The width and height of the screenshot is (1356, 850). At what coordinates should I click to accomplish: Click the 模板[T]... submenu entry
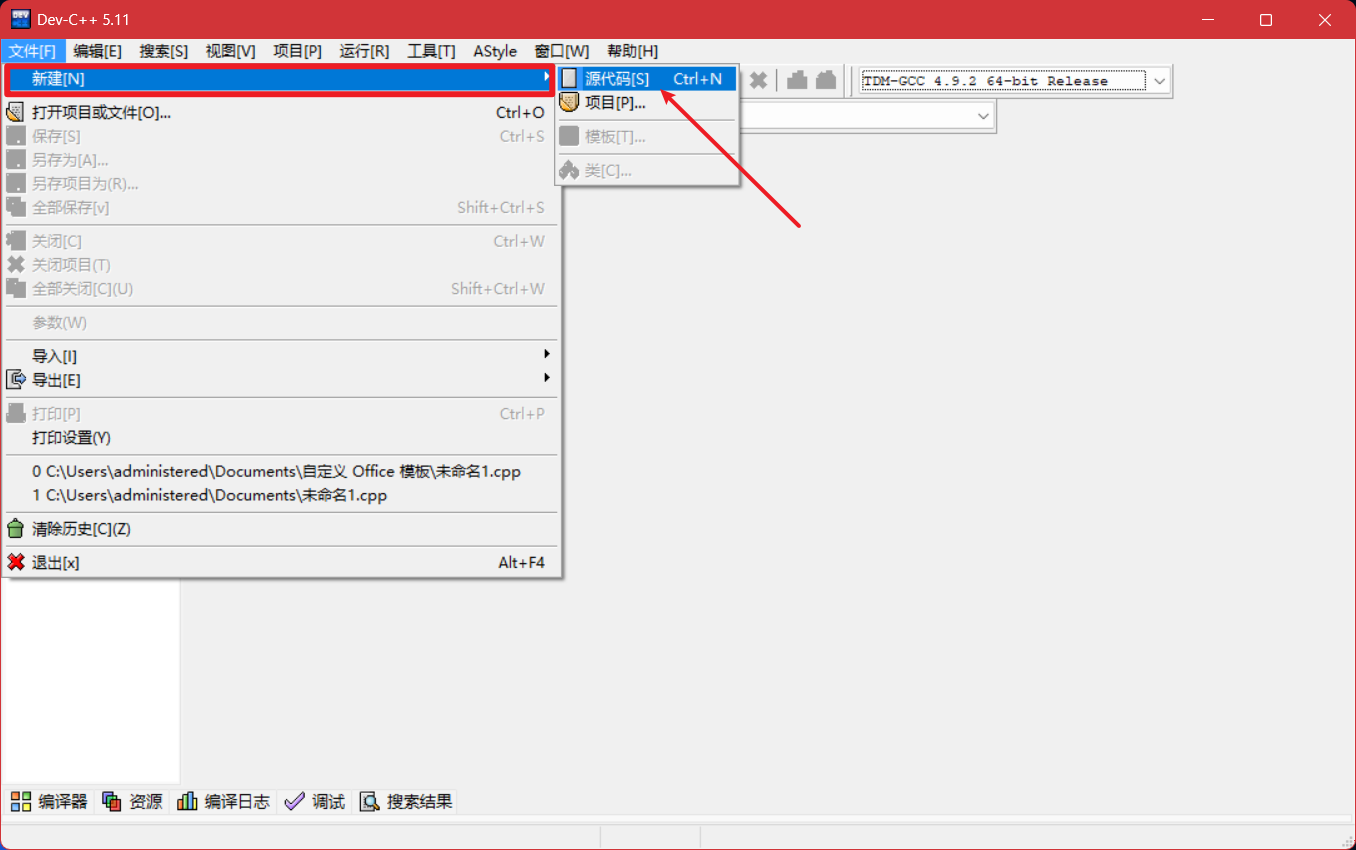[x=647, y=137]
